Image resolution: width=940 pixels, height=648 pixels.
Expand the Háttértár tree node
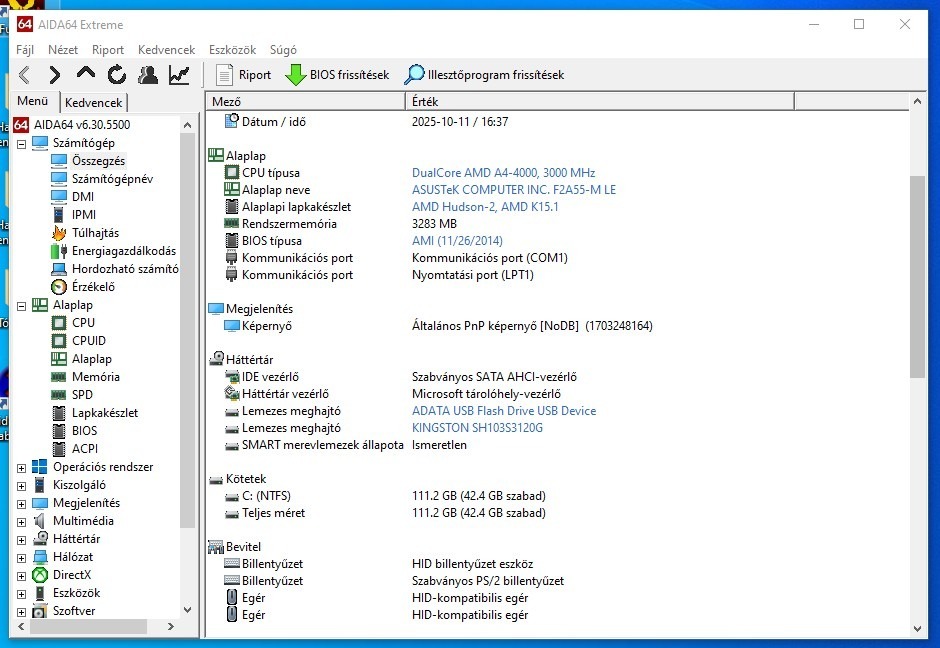click(22, 540)
